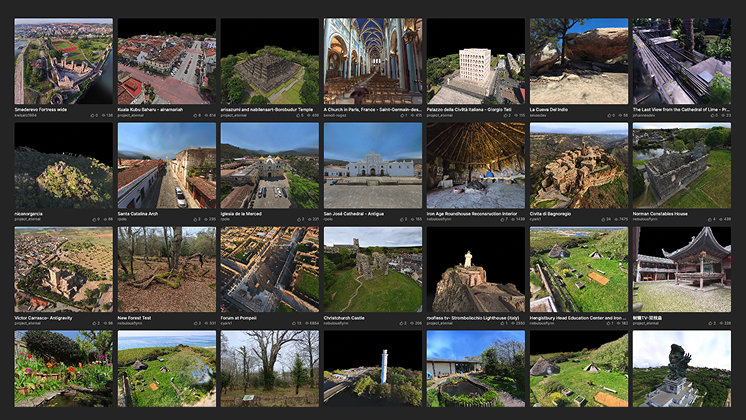
Task: Open the courtyard pond thumbnail in bottom row
Action: [476, 369]
